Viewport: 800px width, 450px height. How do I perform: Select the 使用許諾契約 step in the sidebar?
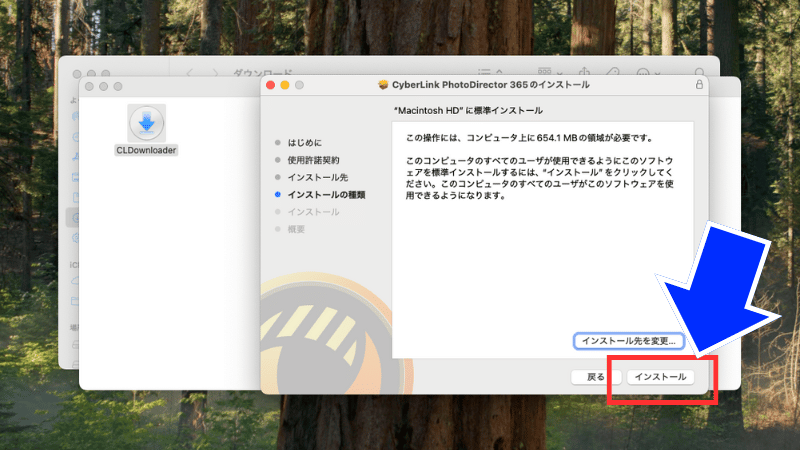tap(313, 160)
